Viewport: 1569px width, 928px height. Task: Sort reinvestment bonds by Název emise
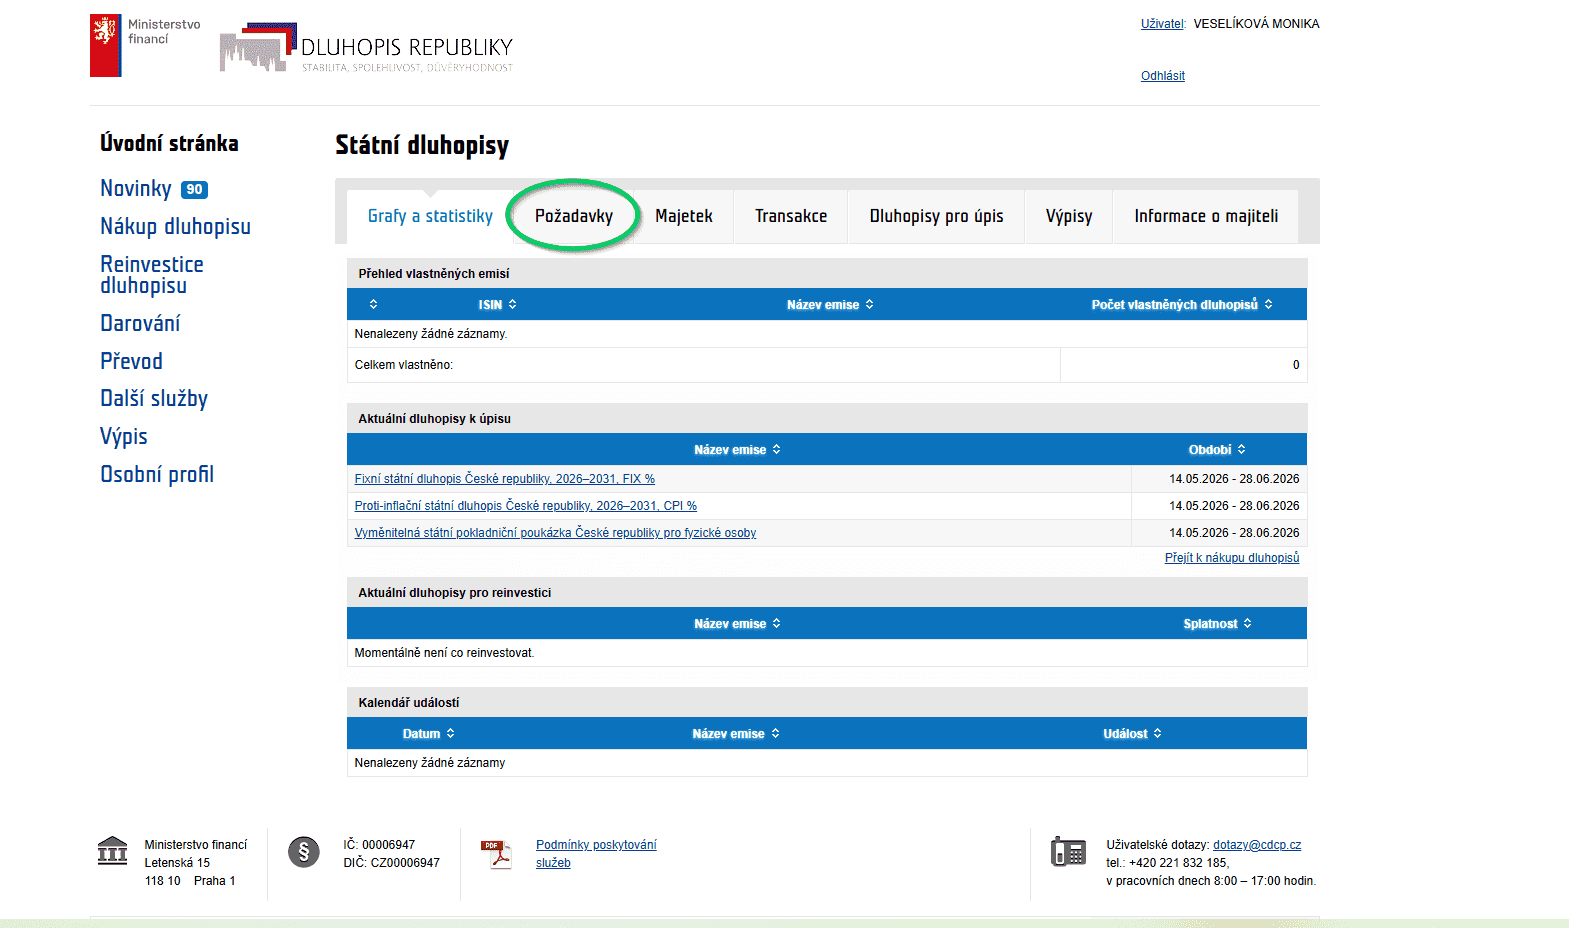737,623
